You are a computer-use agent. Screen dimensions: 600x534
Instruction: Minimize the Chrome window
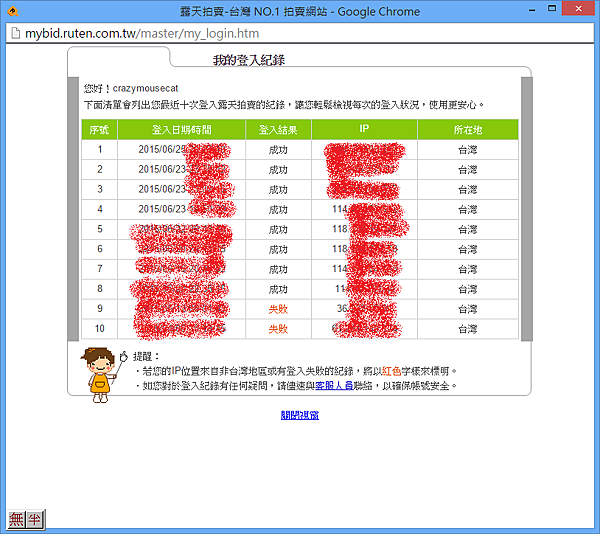pos(532,10)
